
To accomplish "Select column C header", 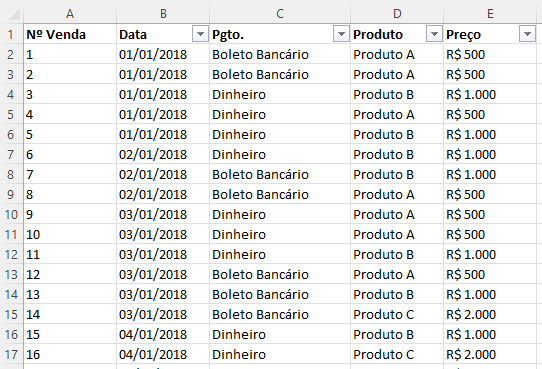I will [280, 14].
